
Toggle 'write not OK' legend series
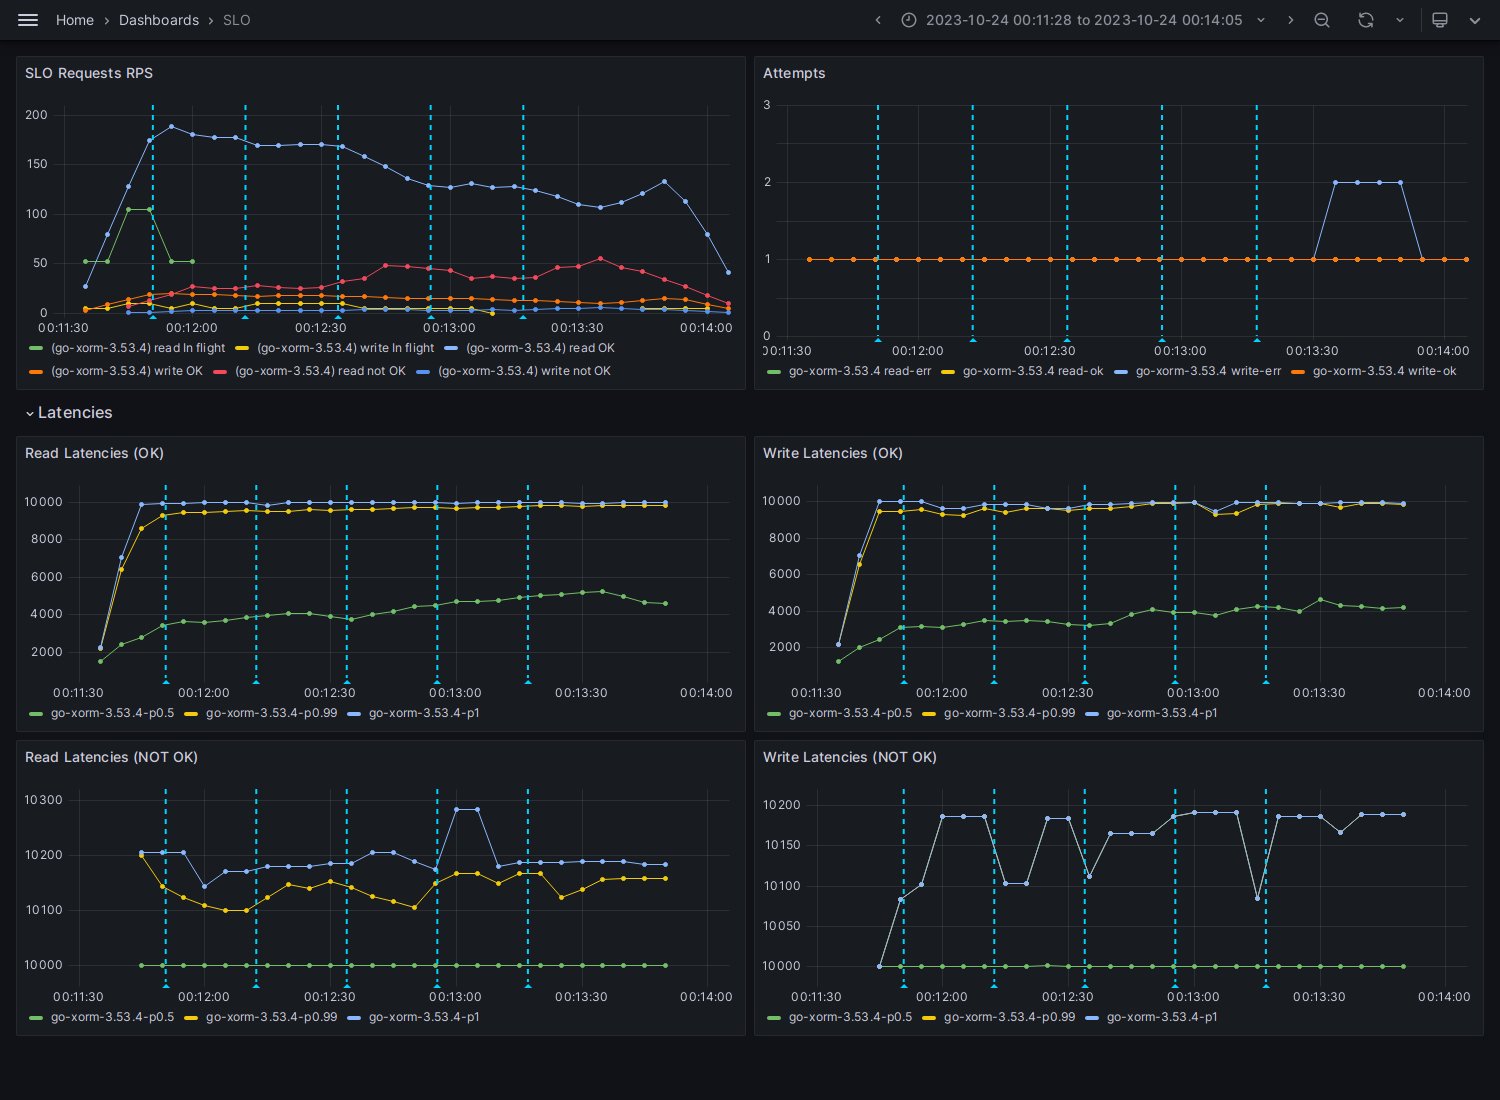point(524,371)
